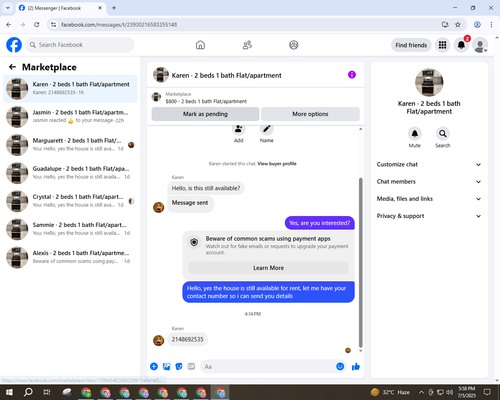500x400 pixels.
Task: Bookmark this page with the star
Action: [458, 25]
